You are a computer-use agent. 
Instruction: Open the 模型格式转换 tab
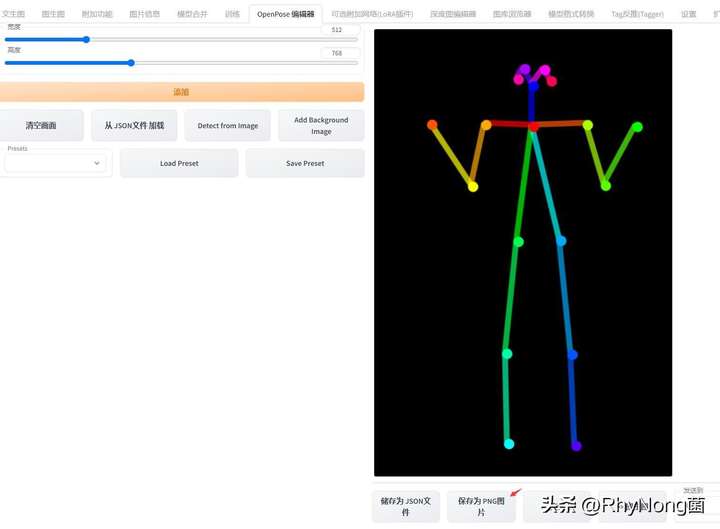click(571, 14)
